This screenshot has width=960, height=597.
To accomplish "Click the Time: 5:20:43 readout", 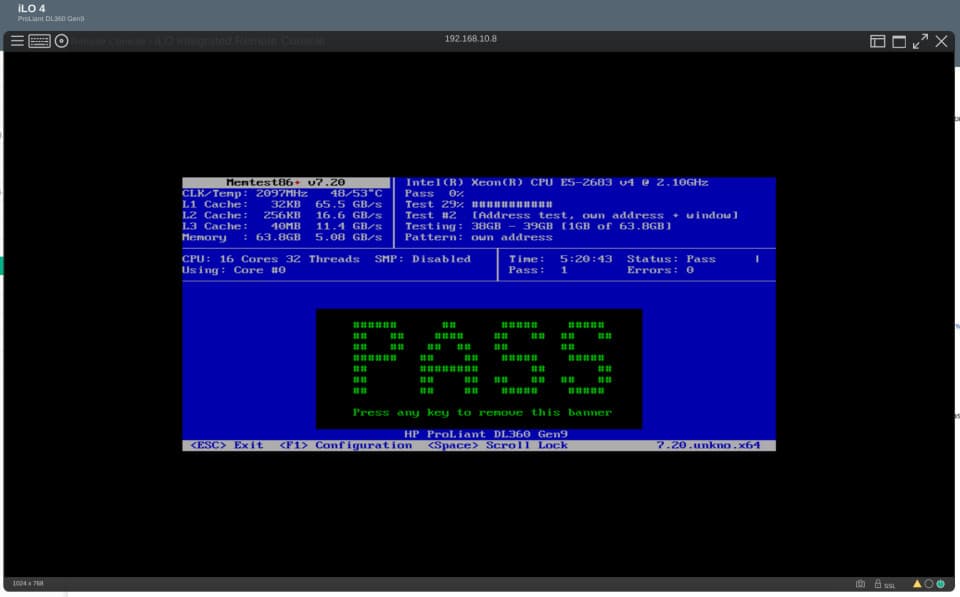I will click(560, 259).
